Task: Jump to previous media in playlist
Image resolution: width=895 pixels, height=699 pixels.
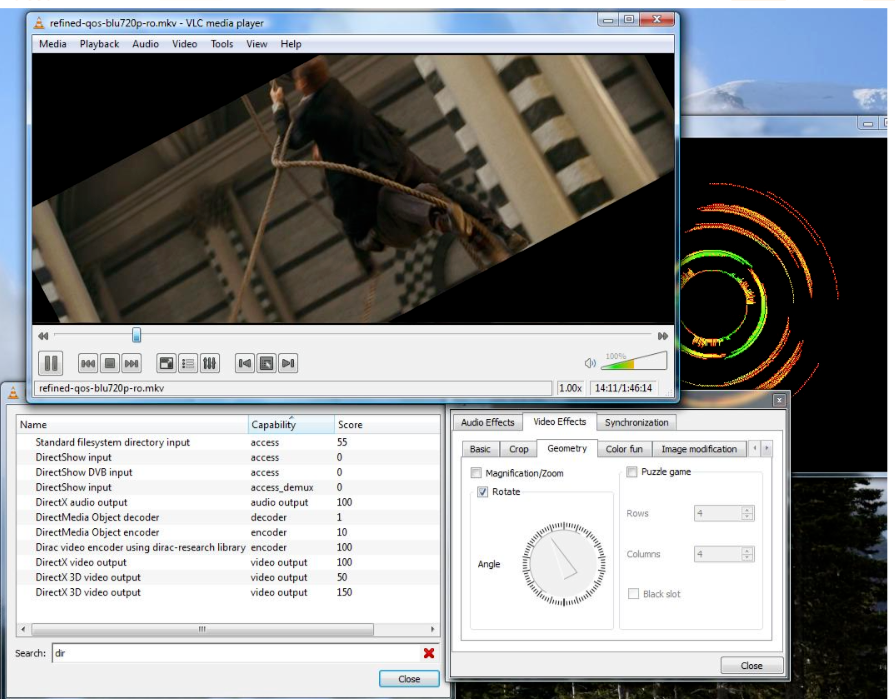Action: (88, 363)
